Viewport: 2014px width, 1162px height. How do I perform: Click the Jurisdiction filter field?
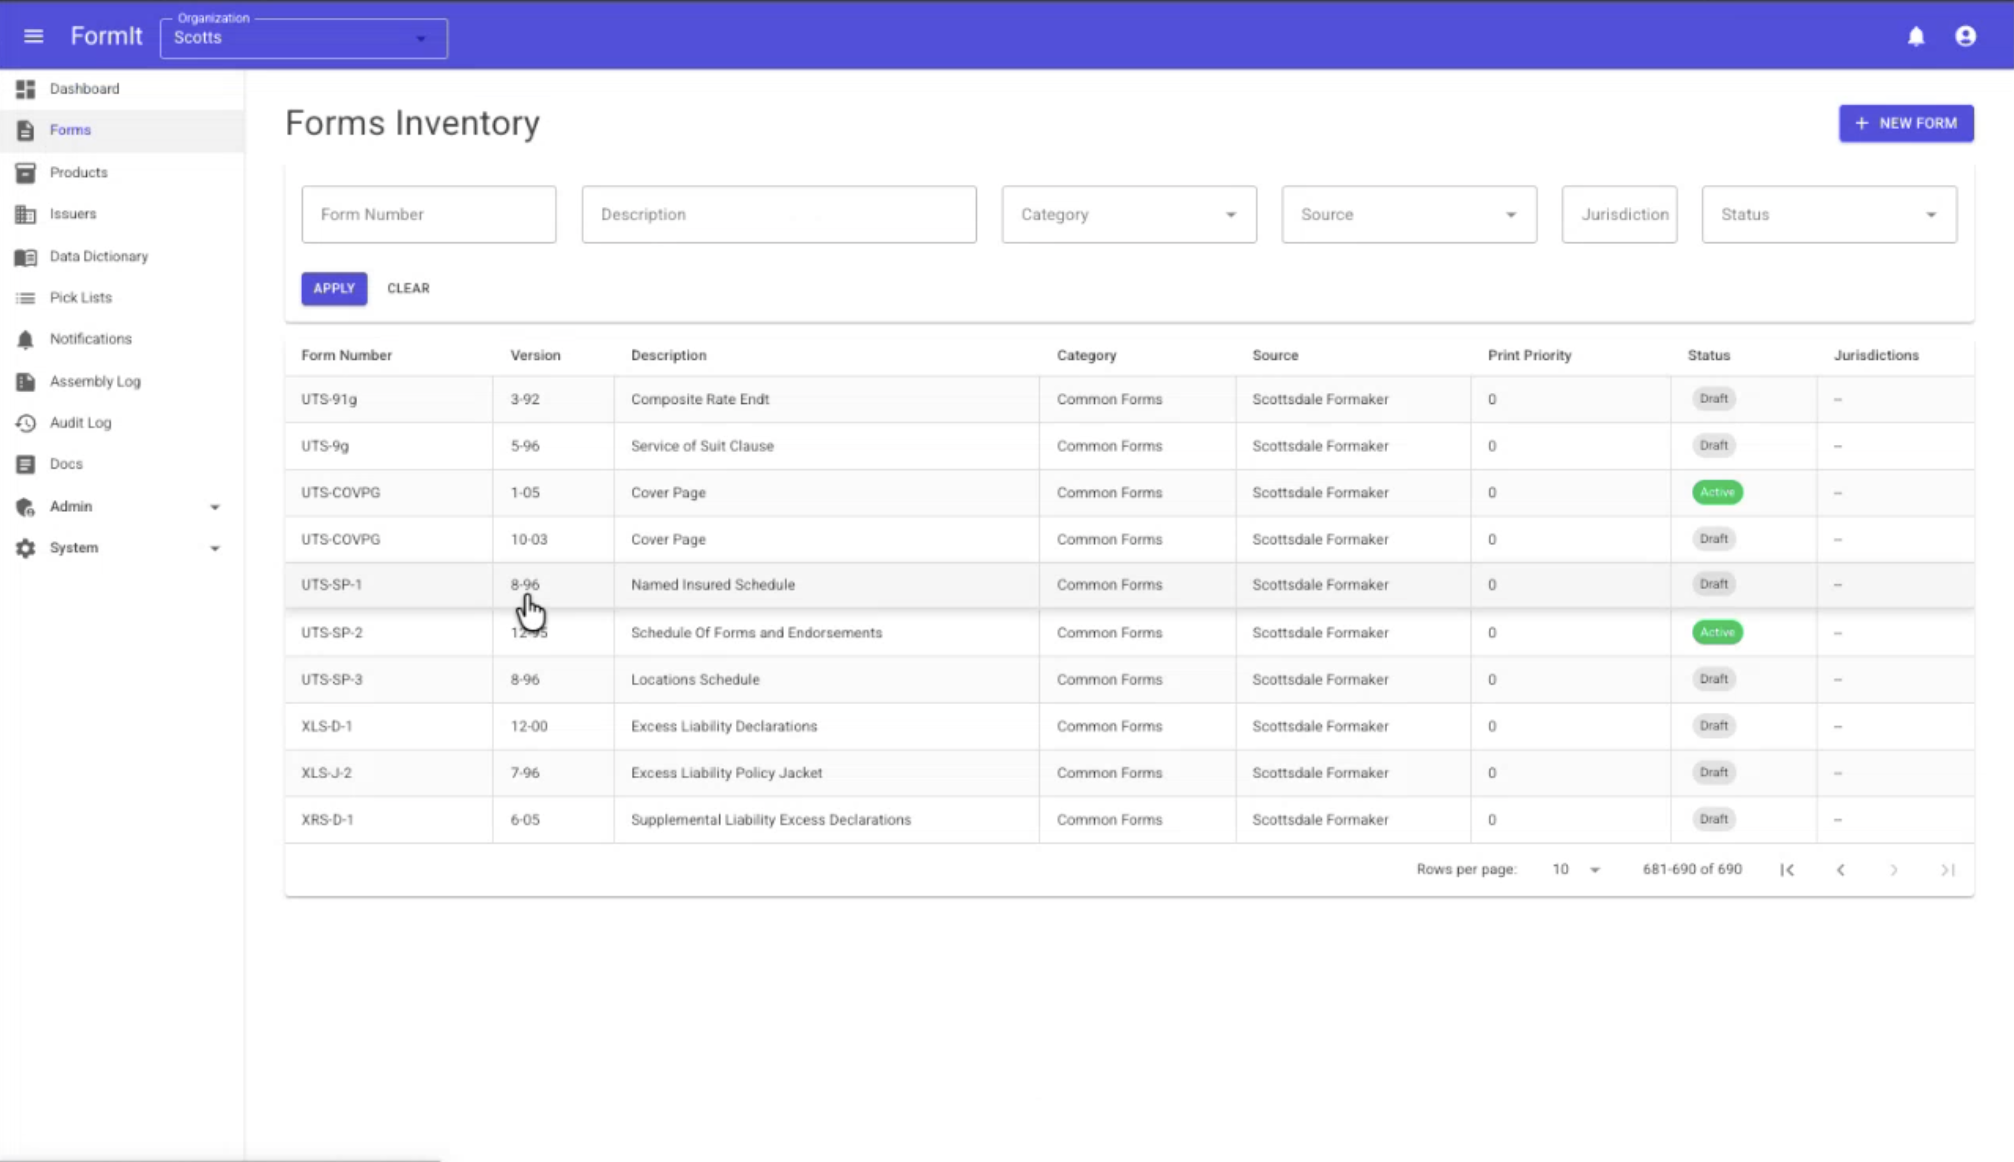pyautogui.click(x=1619, y=214)
